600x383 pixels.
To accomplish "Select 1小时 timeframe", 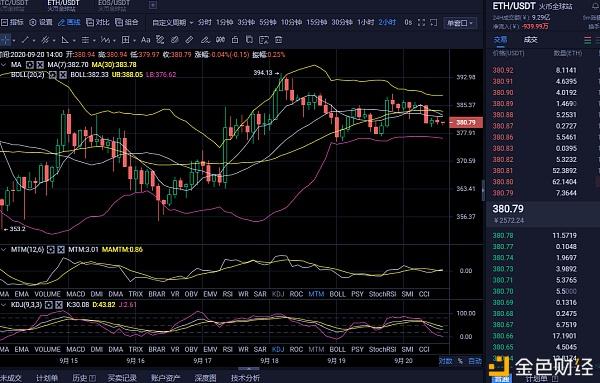I will click(365, 23).
